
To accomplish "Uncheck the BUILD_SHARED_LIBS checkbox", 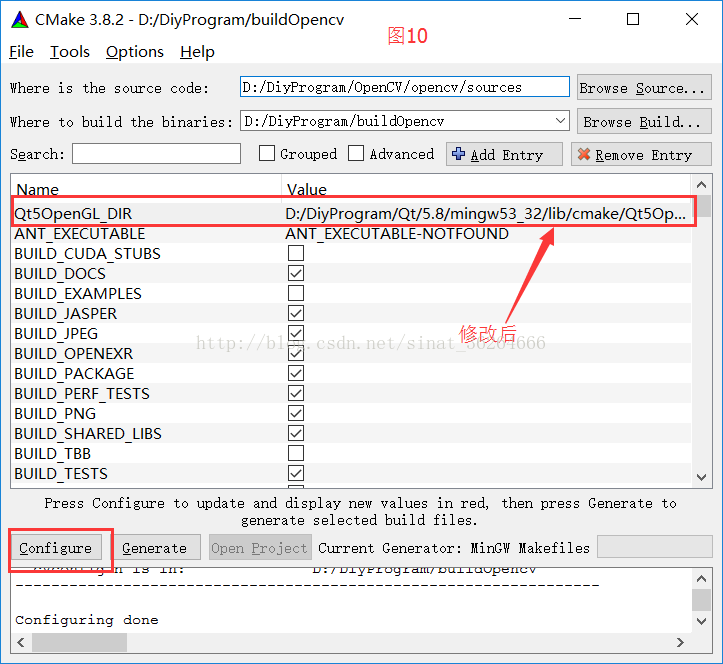I will (x=296, y=433).
